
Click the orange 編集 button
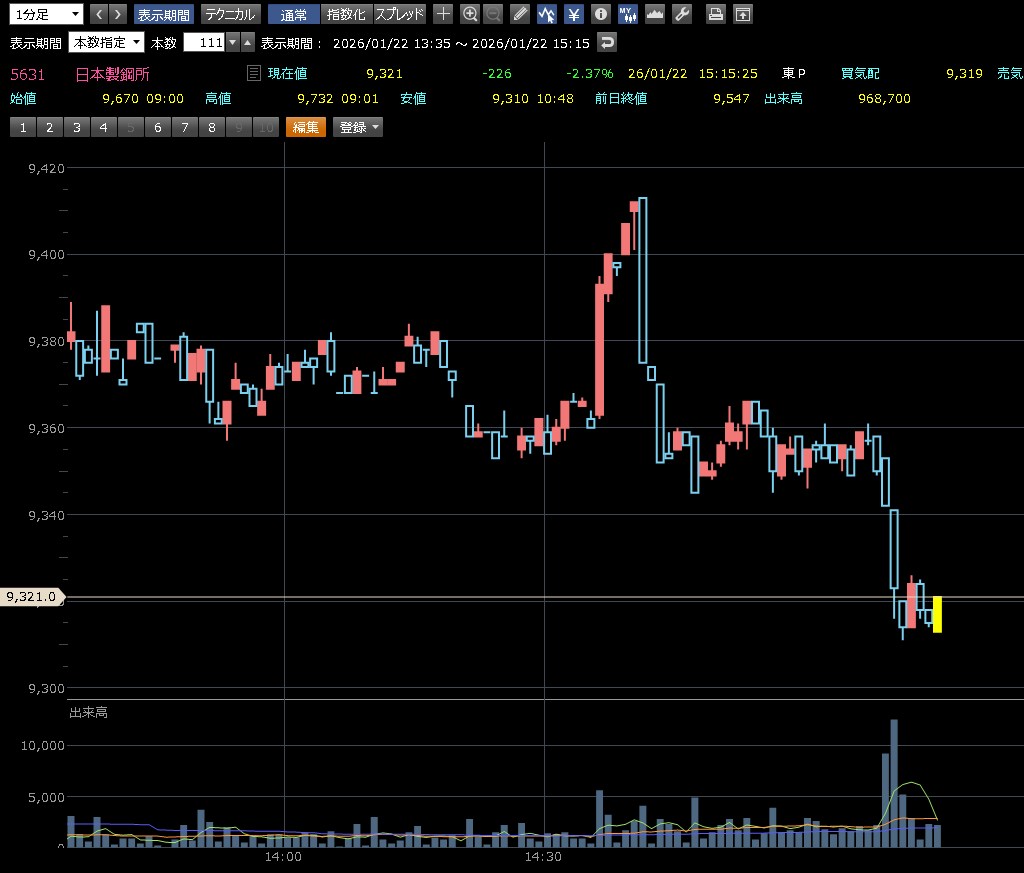click(305, 127)
